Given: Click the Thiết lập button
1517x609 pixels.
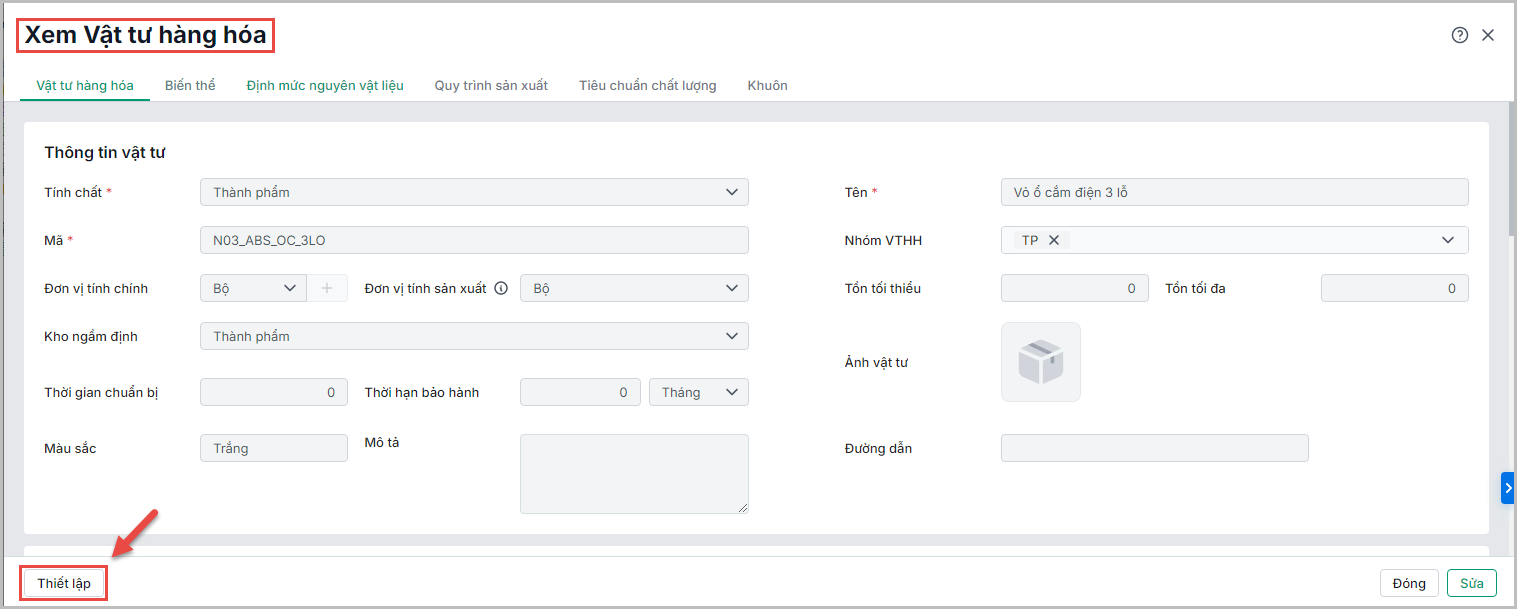Looking at the screenshot, I should pos(64,583).
